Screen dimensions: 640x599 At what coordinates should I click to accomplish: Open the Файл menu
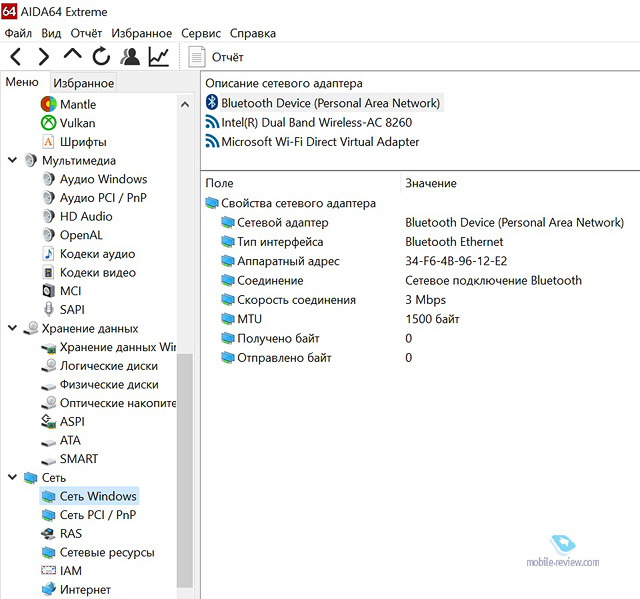[x=18, y=33]
